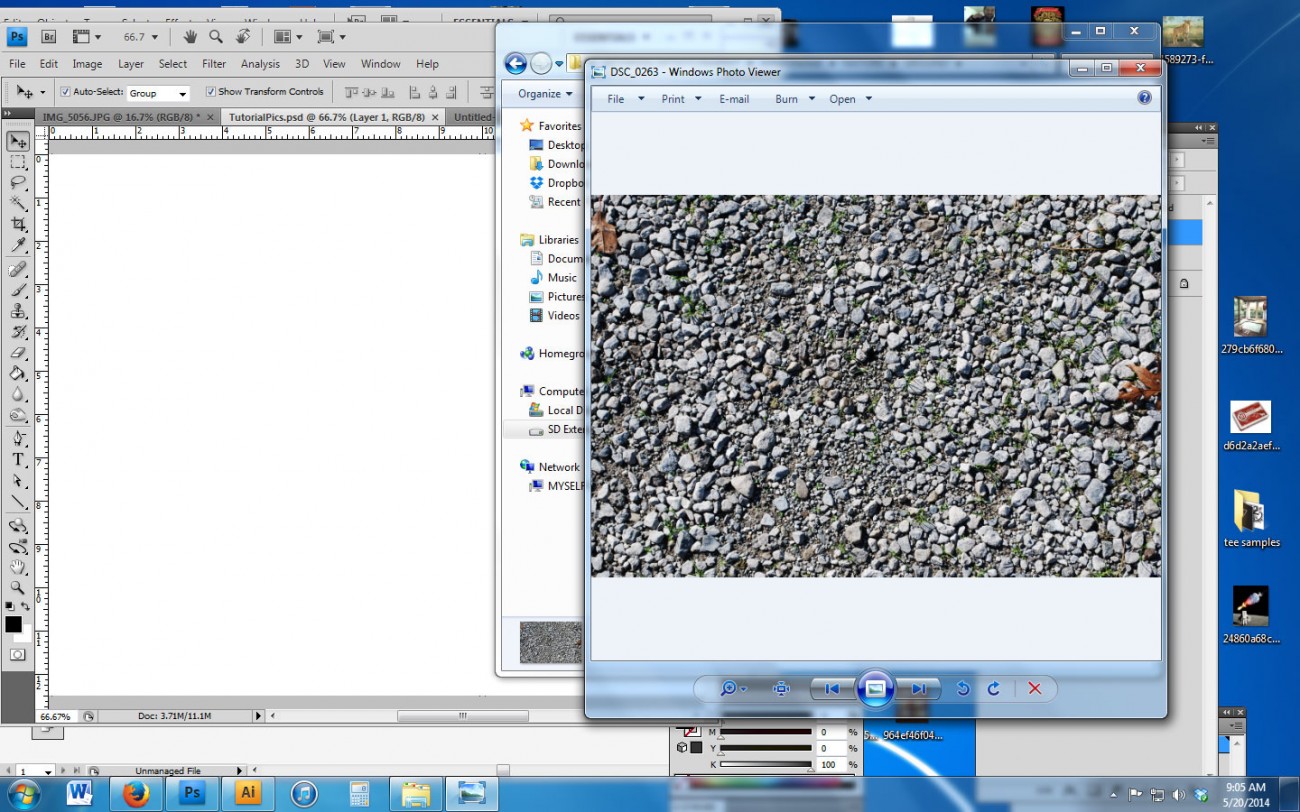Click the Photo Viewer help icon
1300x812 pixels.
click(x=1144, y=98)
